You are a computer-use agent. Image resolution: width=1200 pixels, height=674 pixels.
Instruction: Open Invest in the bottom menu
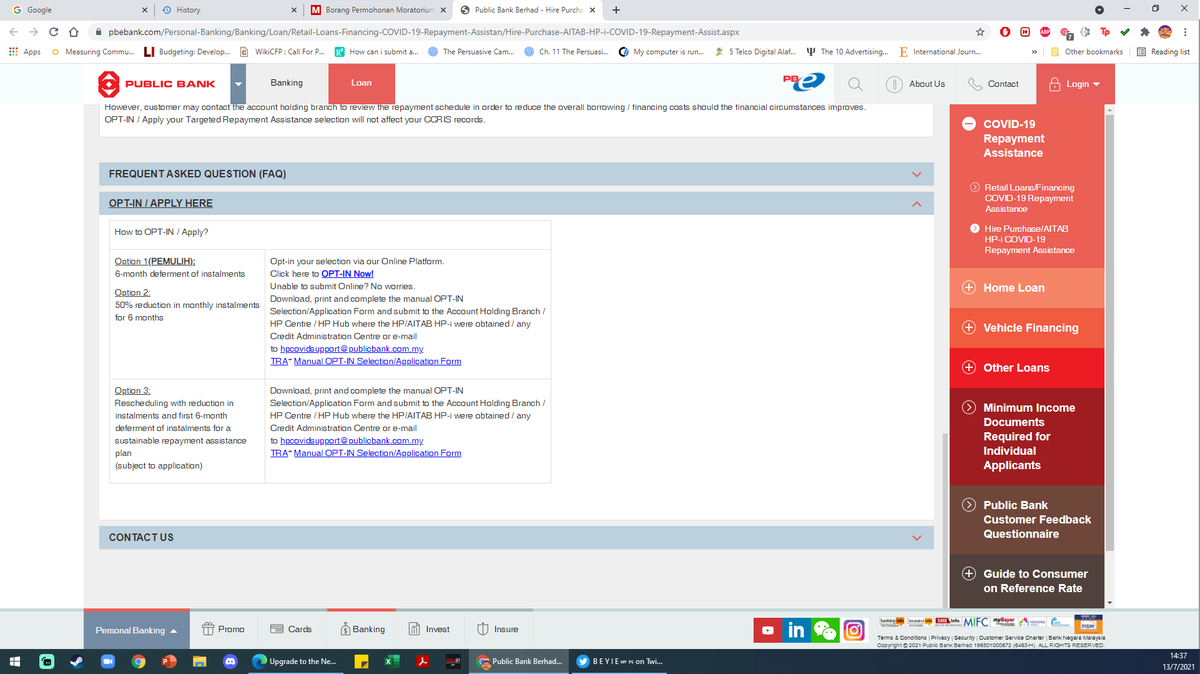pyautogui.click(x=428, y=629)
